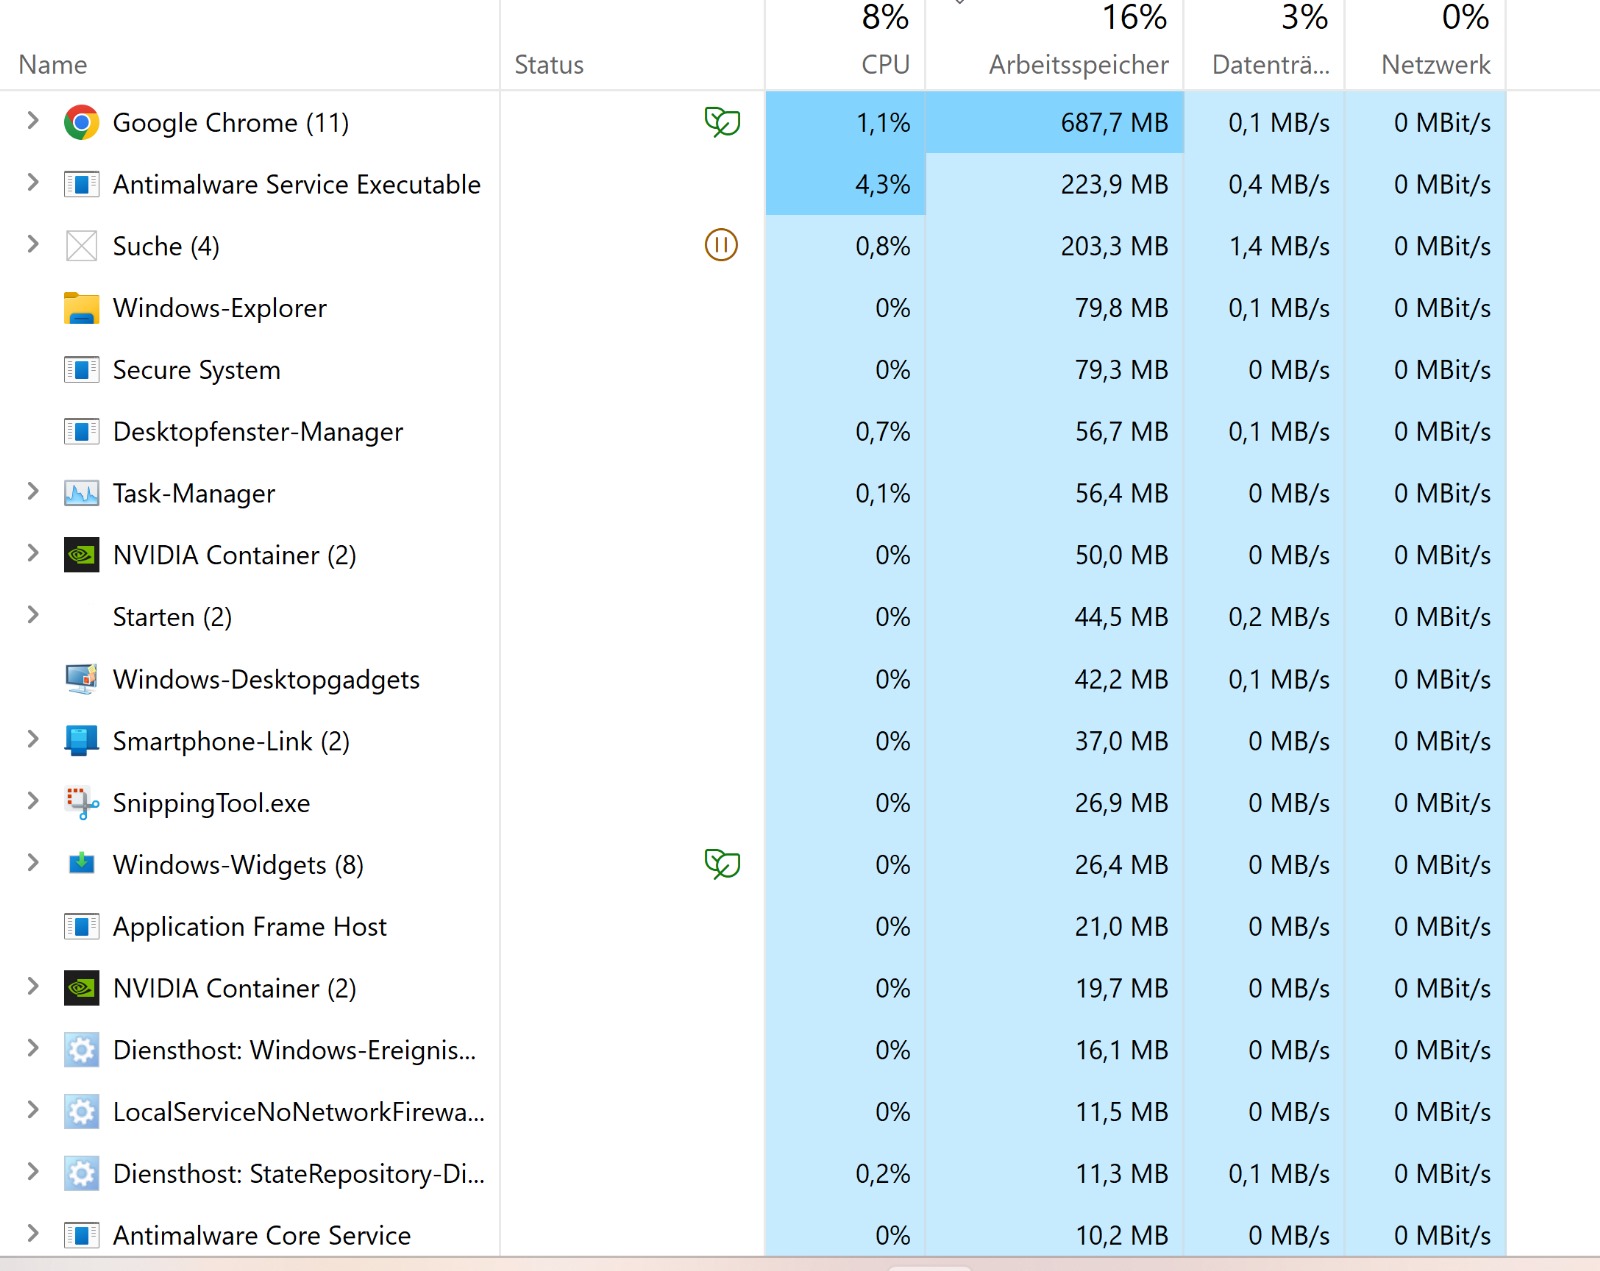Image resolution: width=1600 pixels, height=1271 pixels.
Task: Click the 0,7% CPU value
Action: (x=883, y=432)
